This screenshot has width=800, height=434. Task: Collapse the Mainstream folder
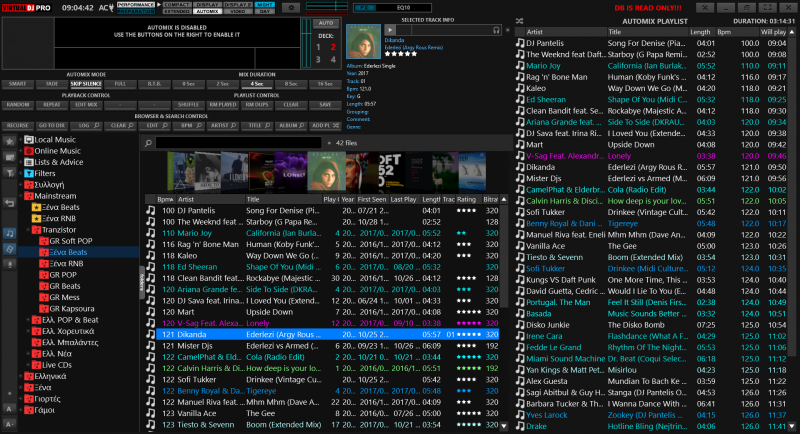20,196
